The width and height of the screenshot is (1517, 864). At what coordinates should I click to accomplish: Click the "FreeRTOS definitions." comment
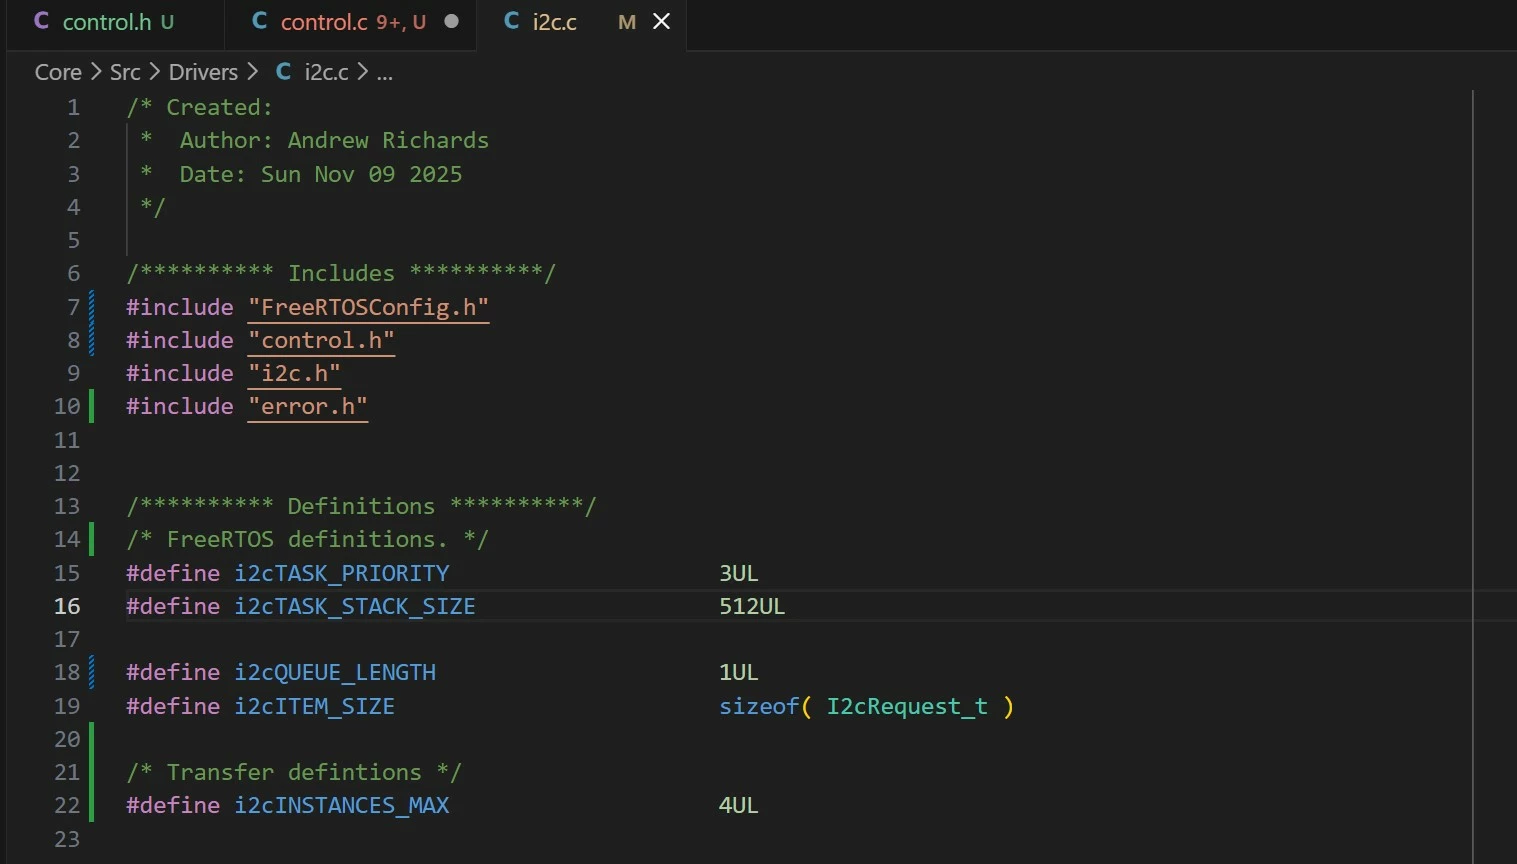307,539
